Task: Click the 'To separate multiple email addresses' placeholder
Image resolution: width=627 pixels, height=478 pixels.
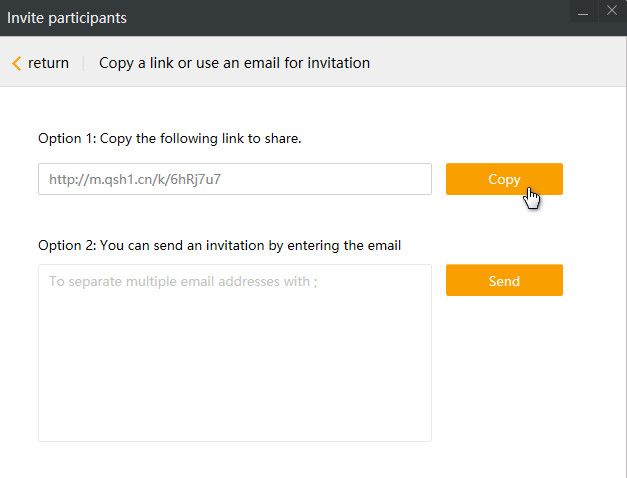Action: coord(183,282)
